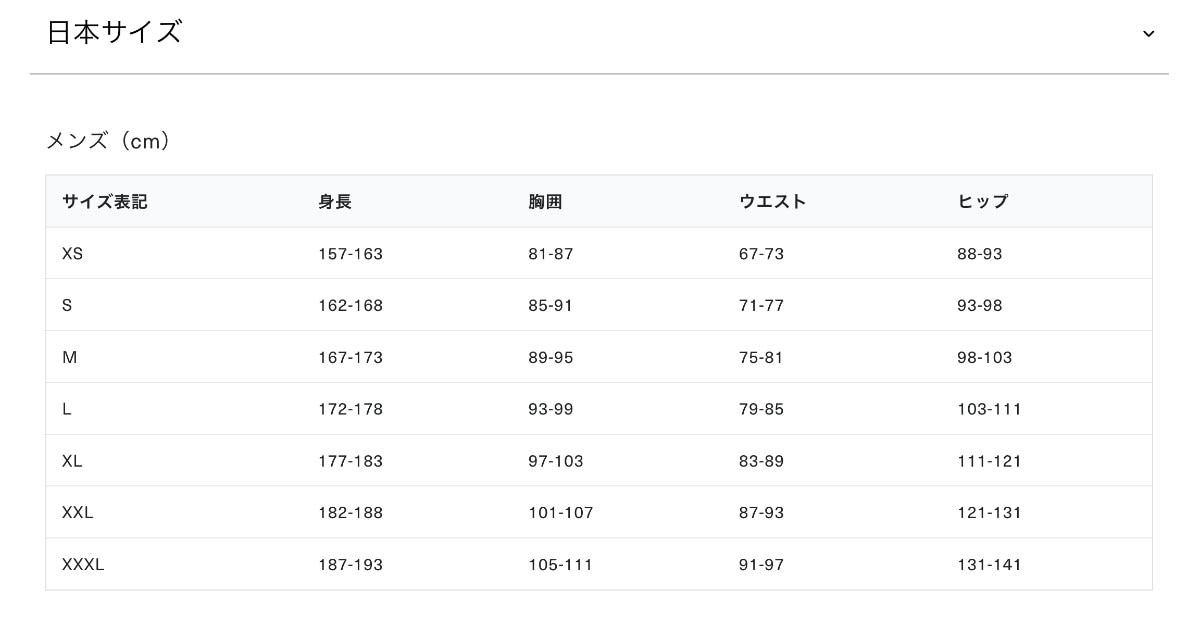Image resolution: width=1200 pixels, height=627 pixels.
Task: Click the XXL size row label
Action: (77, 513)
